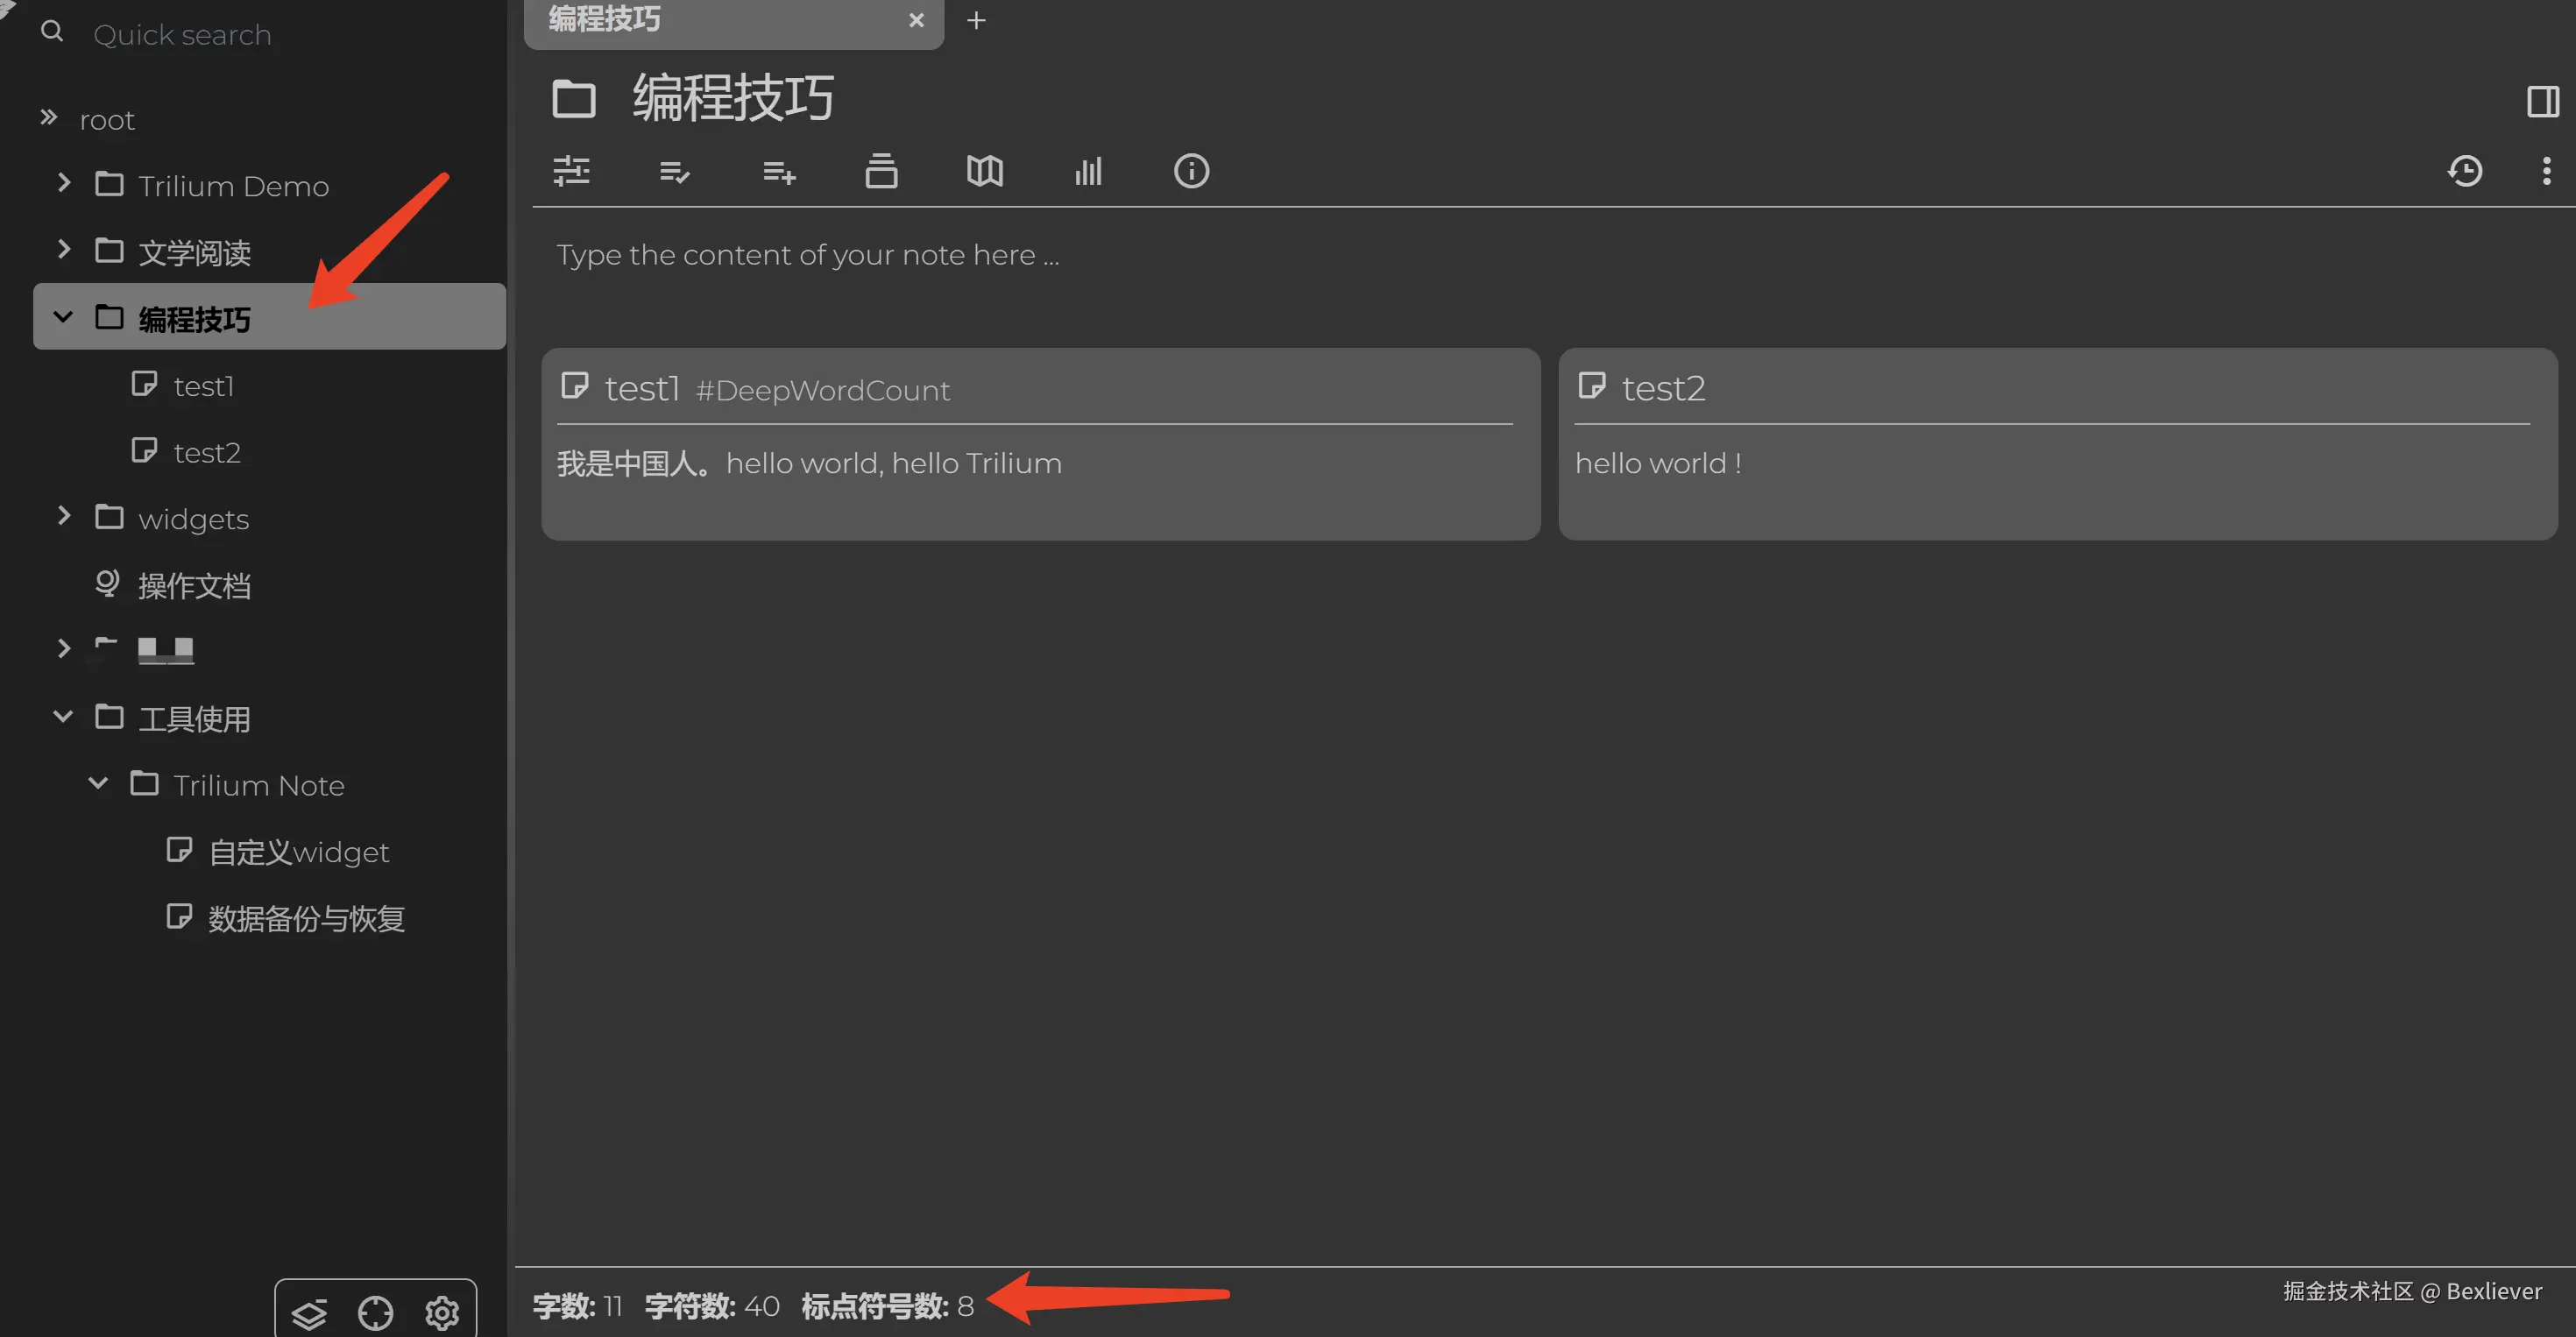Image resolution: width=2576 pixels, height=1337 pixels.
Task: Click the Inherited Attributes ribbon icon
Action: click(x=779, y=172)
